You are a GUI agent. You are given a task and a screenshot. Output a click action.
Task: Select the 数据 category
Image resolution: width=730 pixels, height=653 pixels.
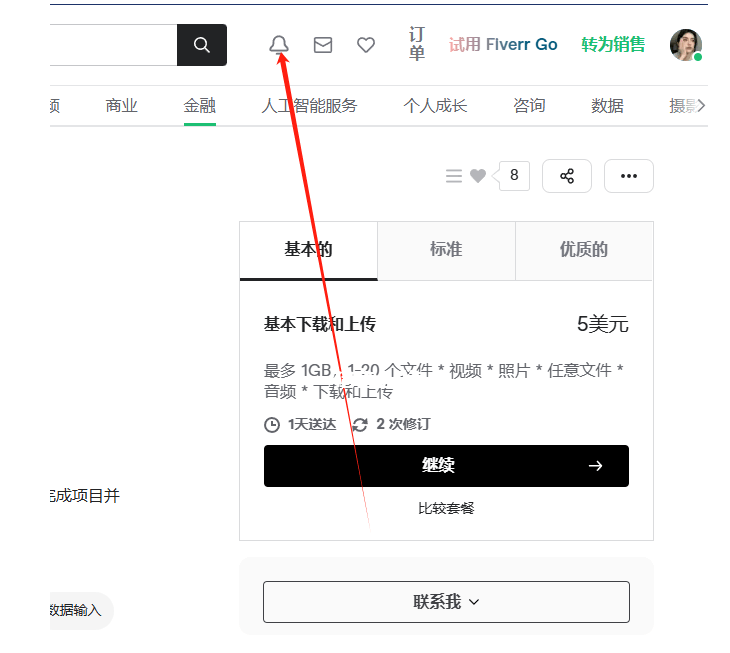point(608,106)
